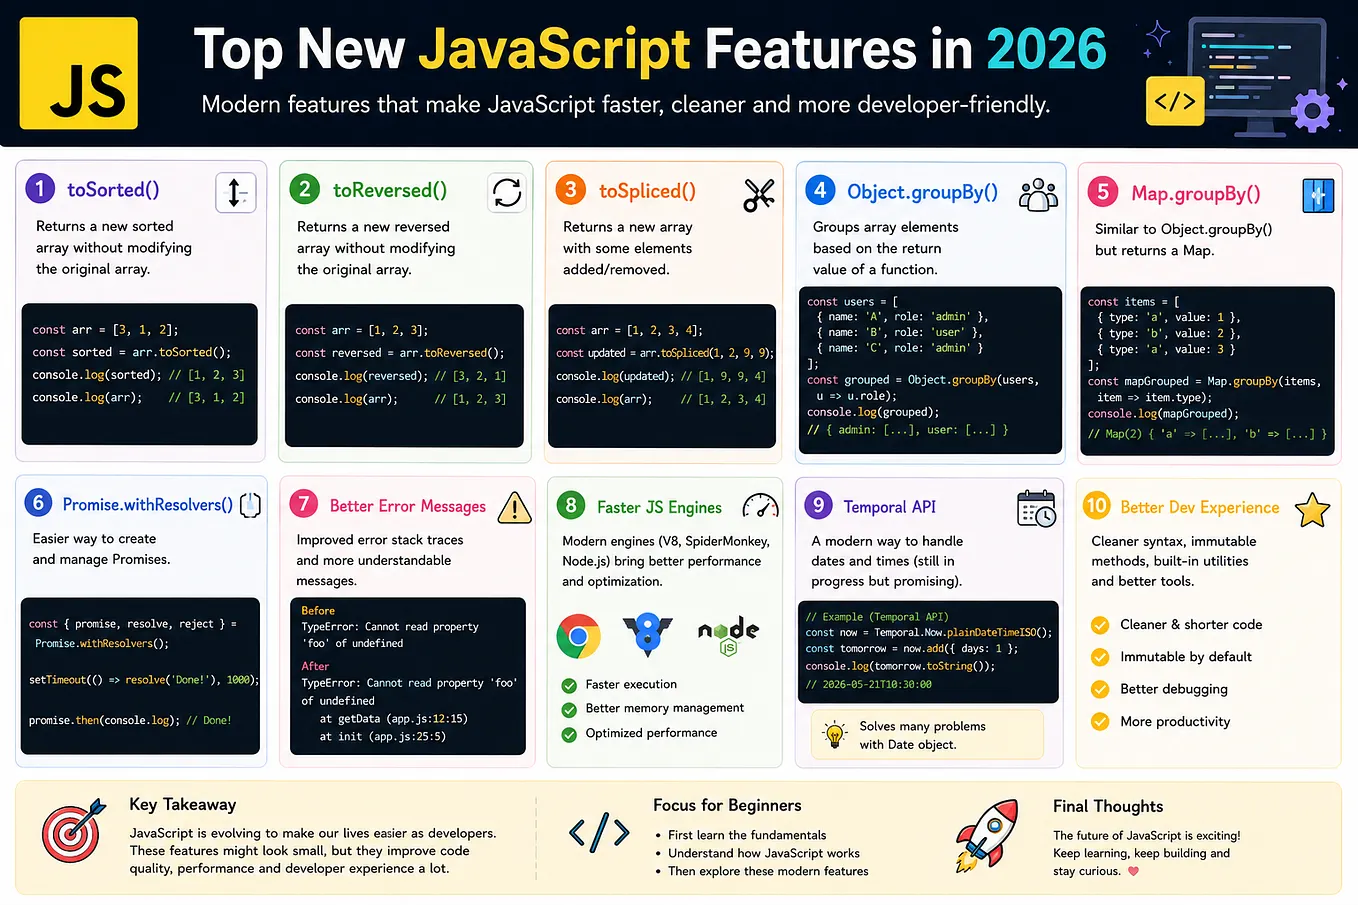This screenshot has width=1358, height=905.
Task: Click the toReversed() heading
Action: coord(390,190)
